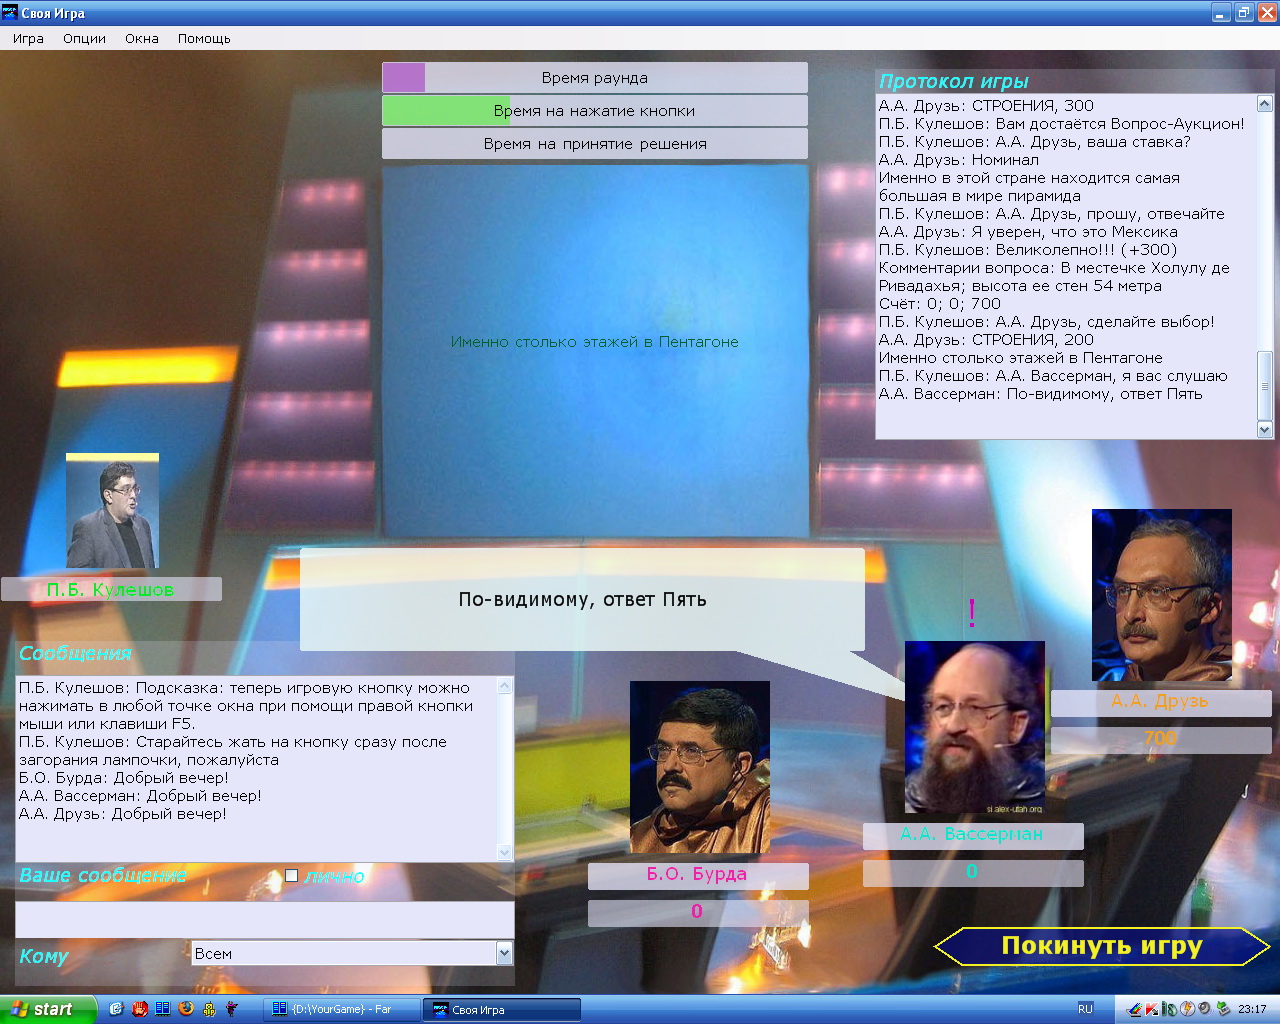The width and height of the screenshot is (1280, 1024).
Task: Toggle the 'лично' private message checkbox
Action: 291,876
